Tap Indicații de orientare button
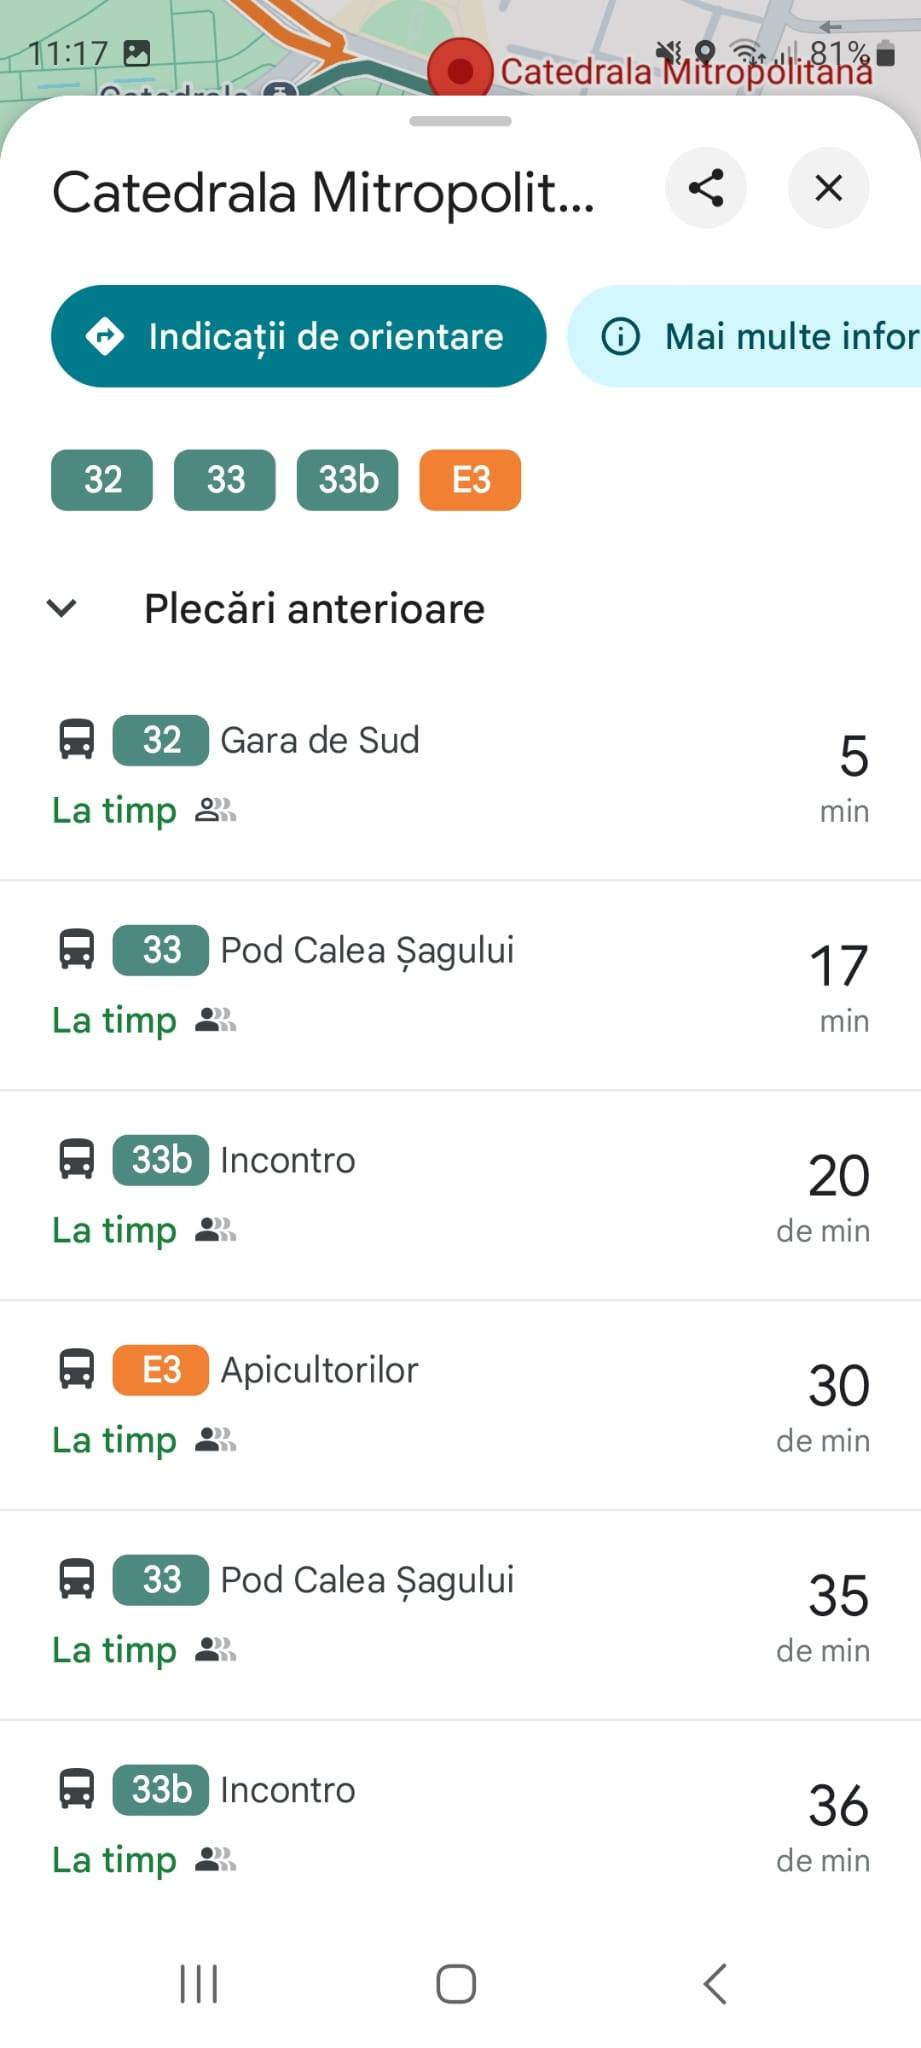Image resolution: width=921 pixels, height=2048 pixels. [298, 336]
